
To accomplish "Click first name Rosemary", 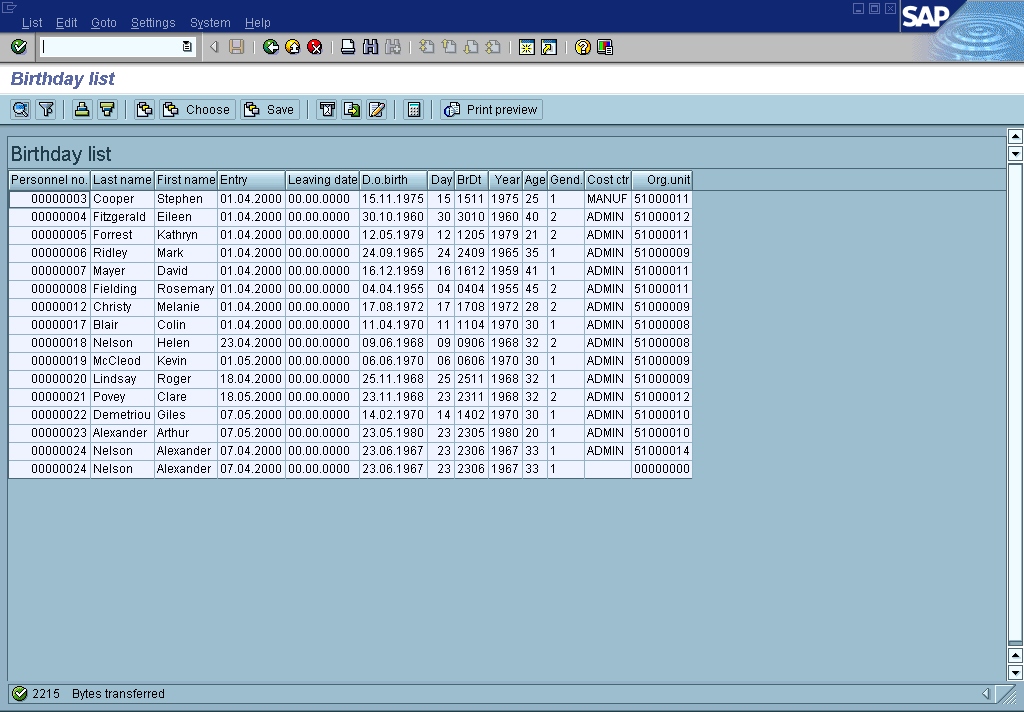I will [x=185, y=289].
